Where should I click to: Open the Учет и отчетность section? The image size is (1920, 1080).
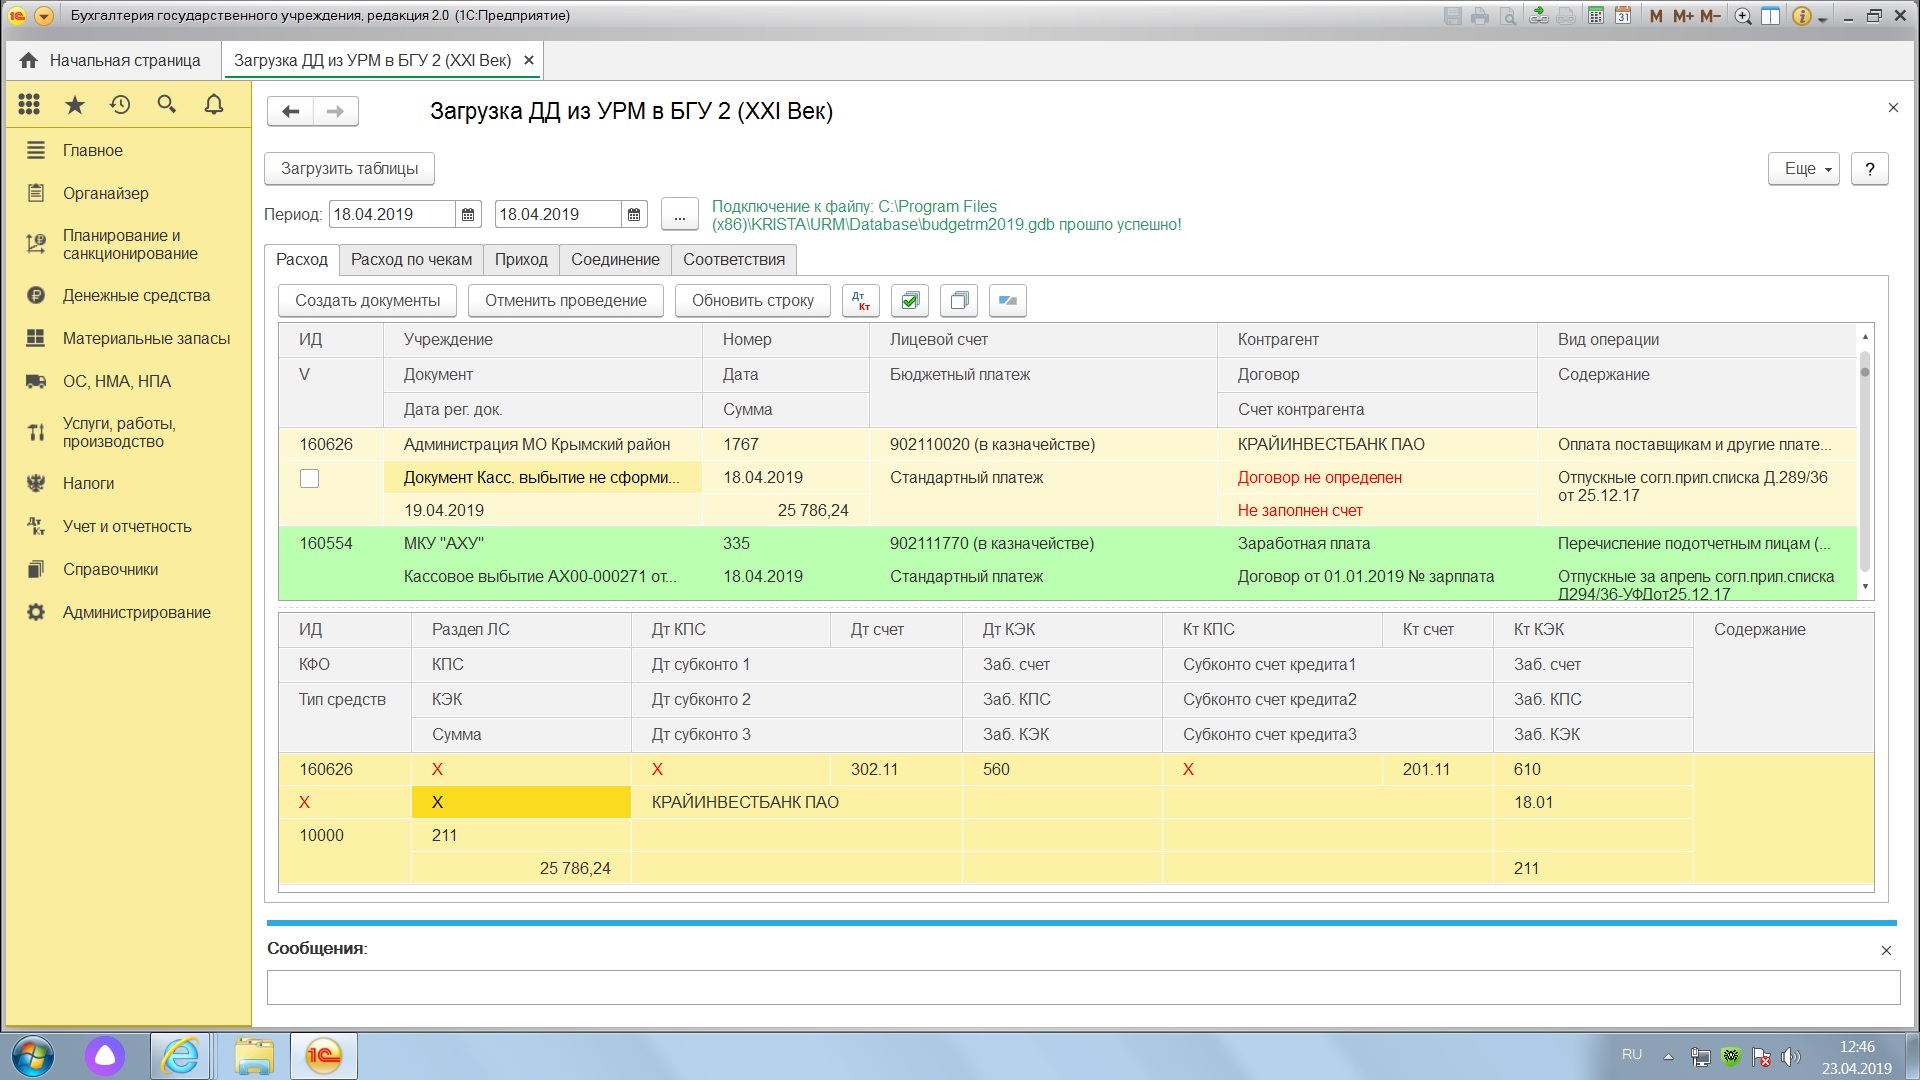pos(128,526)
